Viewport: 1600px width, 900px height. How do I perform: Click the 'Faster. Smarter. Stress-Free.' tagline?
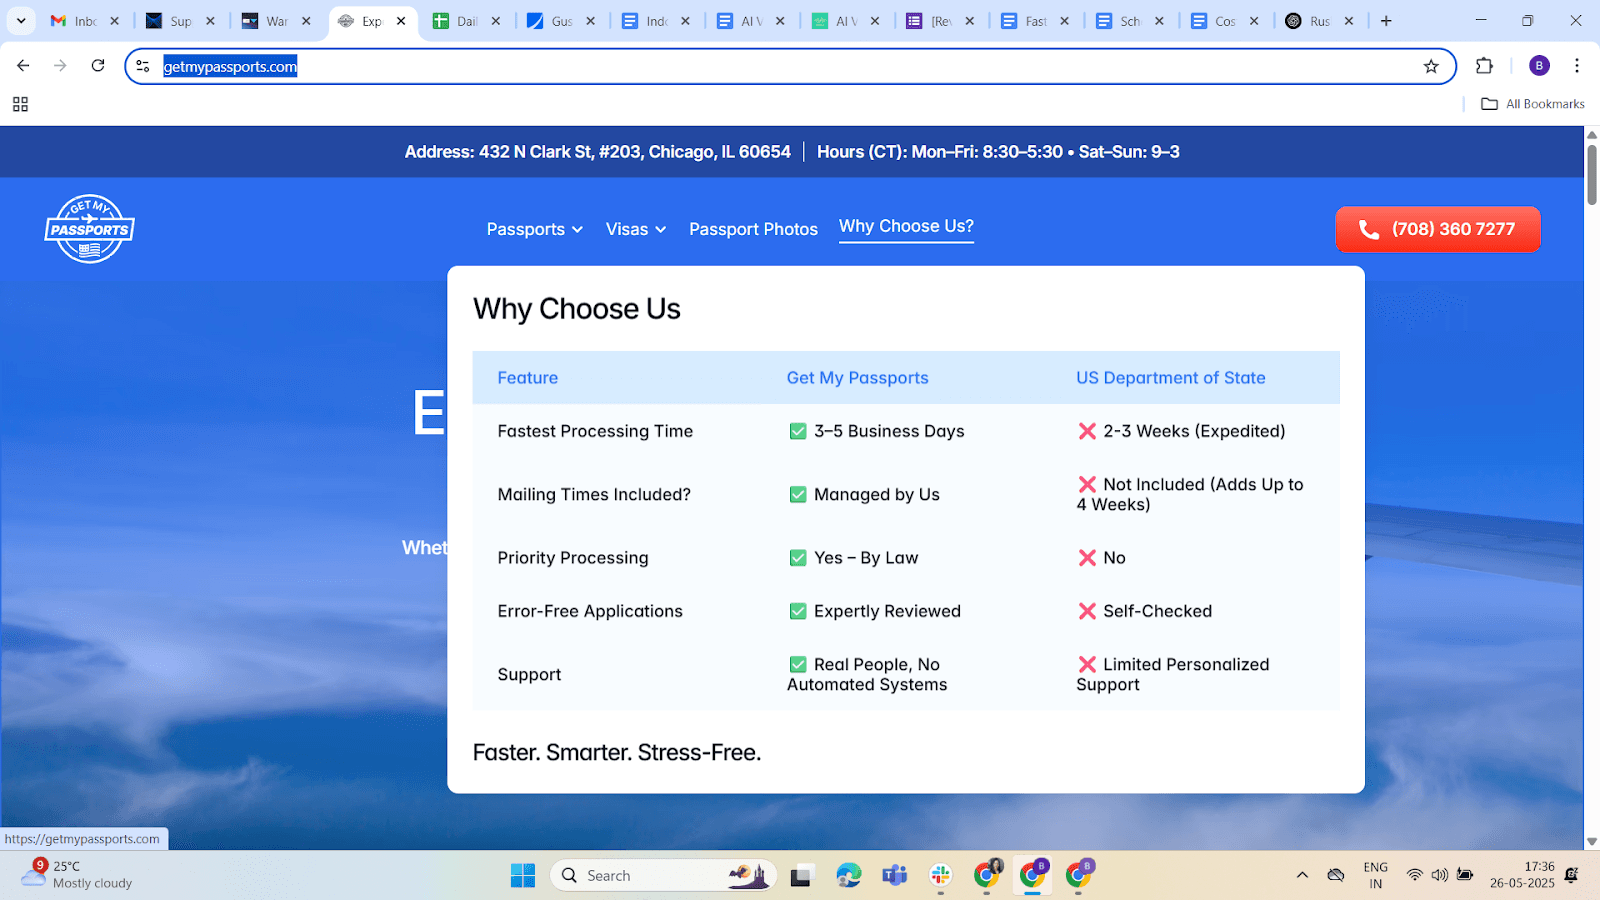coord(617,752)
